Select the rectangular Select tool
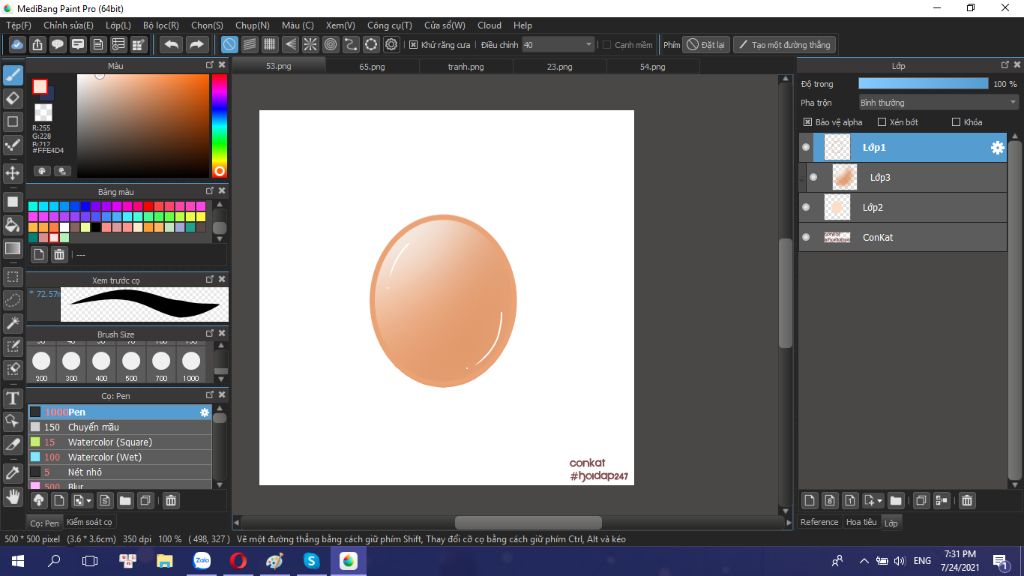 click(x=13, y=277)
